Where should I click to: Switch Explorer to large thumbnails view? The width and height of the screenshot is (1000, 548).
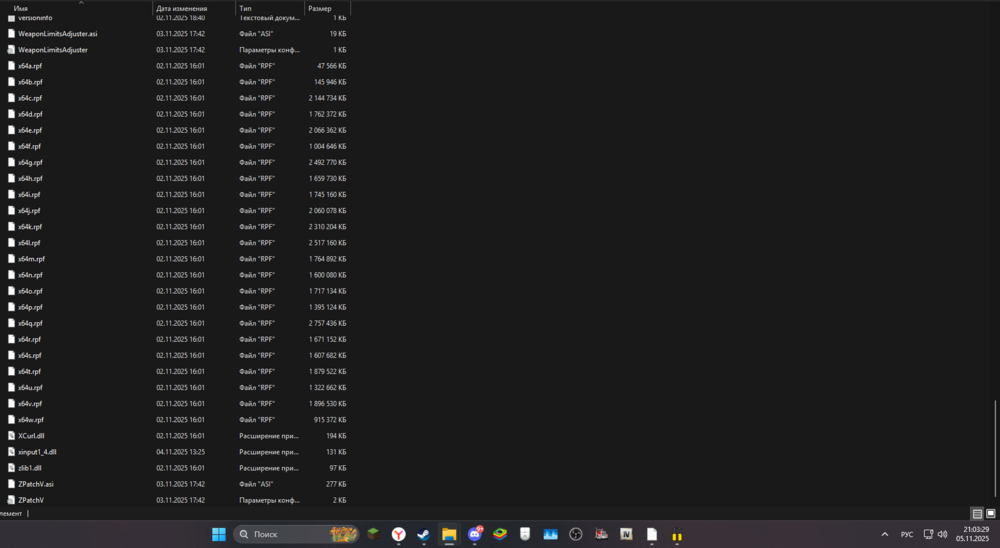[x=990, y=514]
